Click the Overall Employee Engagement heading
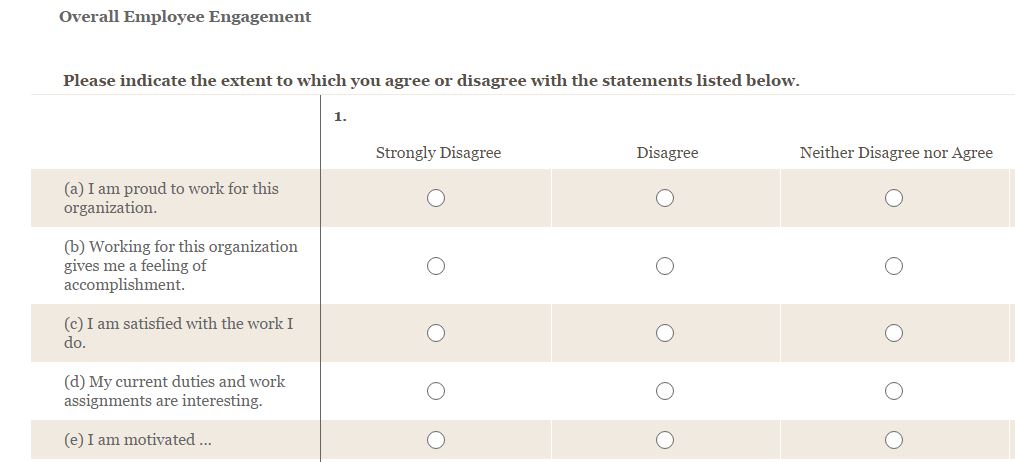 (x=185, y=17)
